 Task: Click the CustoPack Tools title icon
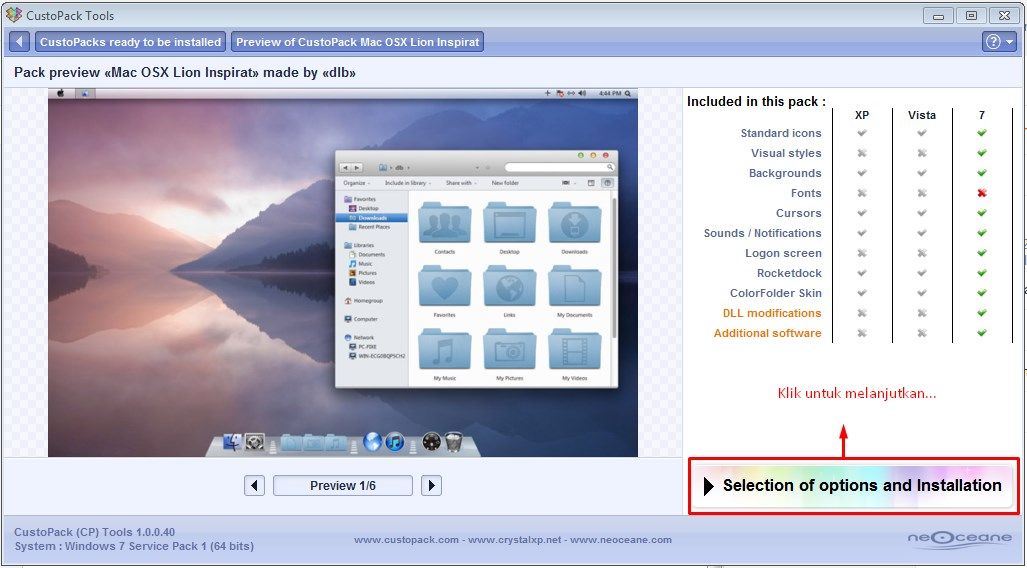click(14, 14)
